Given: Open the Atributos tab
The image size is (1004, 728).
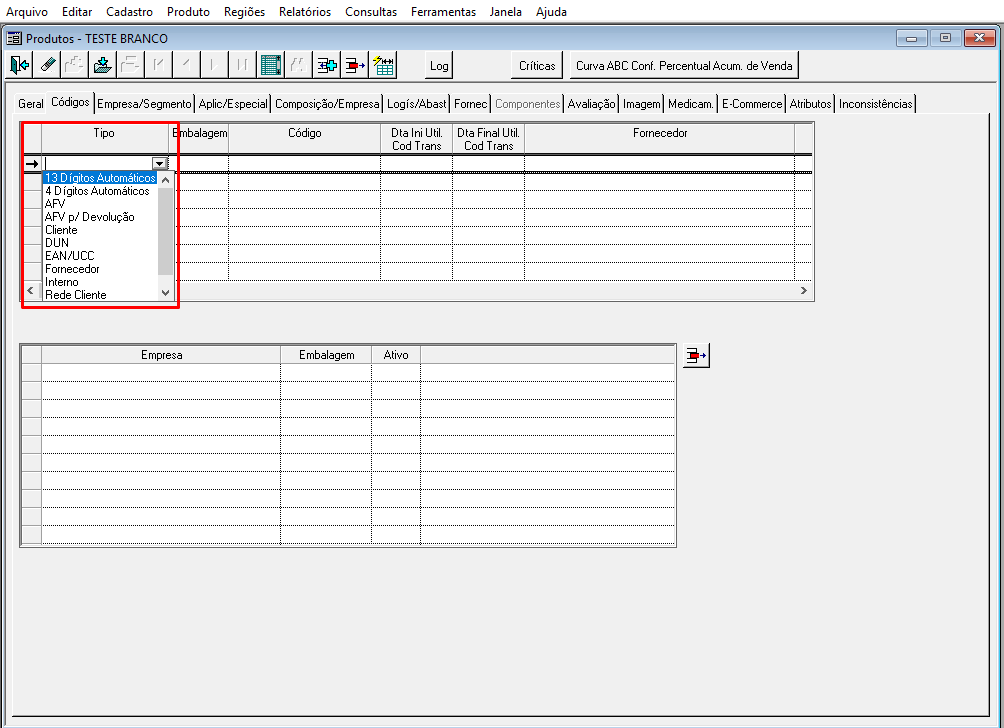Looking at the screenshot, I should point(810,104).
